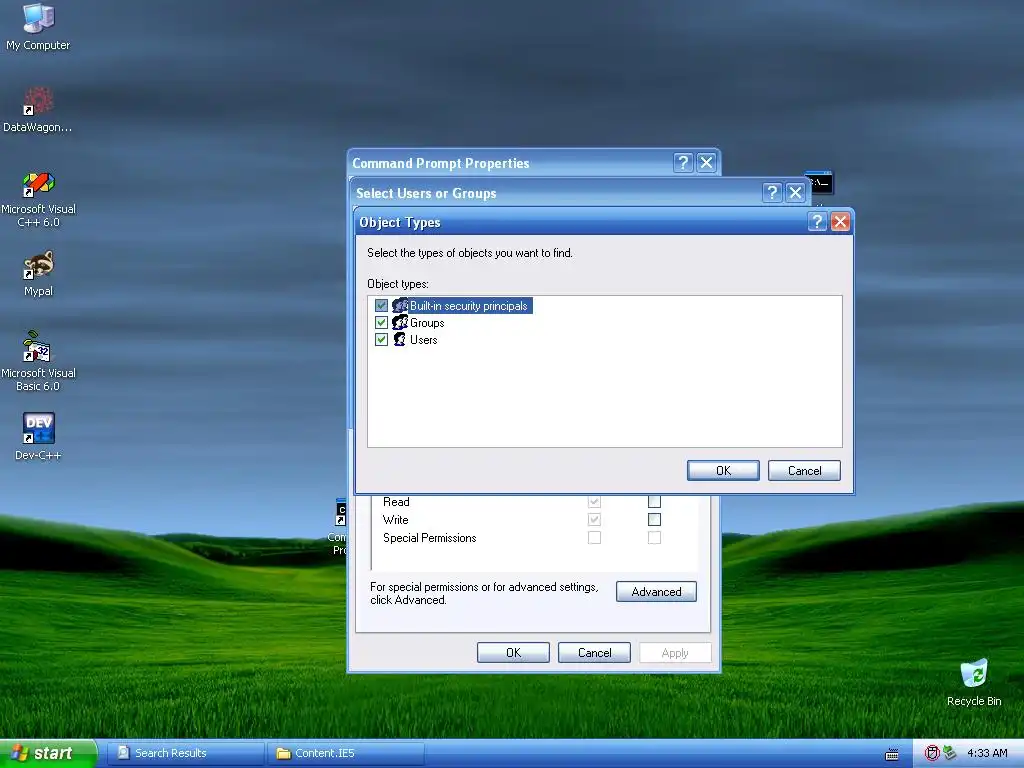Select Built-in security principals text
The height and width of the screenshot is (768, 1024).
pyautogui.click(x=469, y=306)
